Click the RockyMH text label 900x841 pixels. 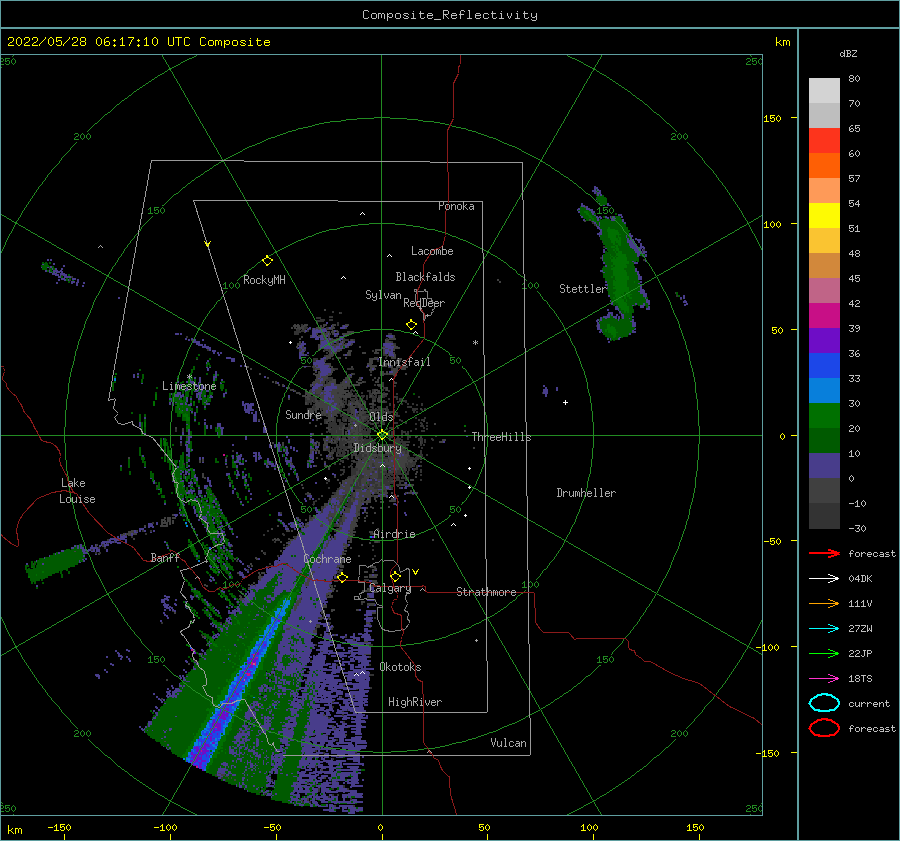[264, 280]
